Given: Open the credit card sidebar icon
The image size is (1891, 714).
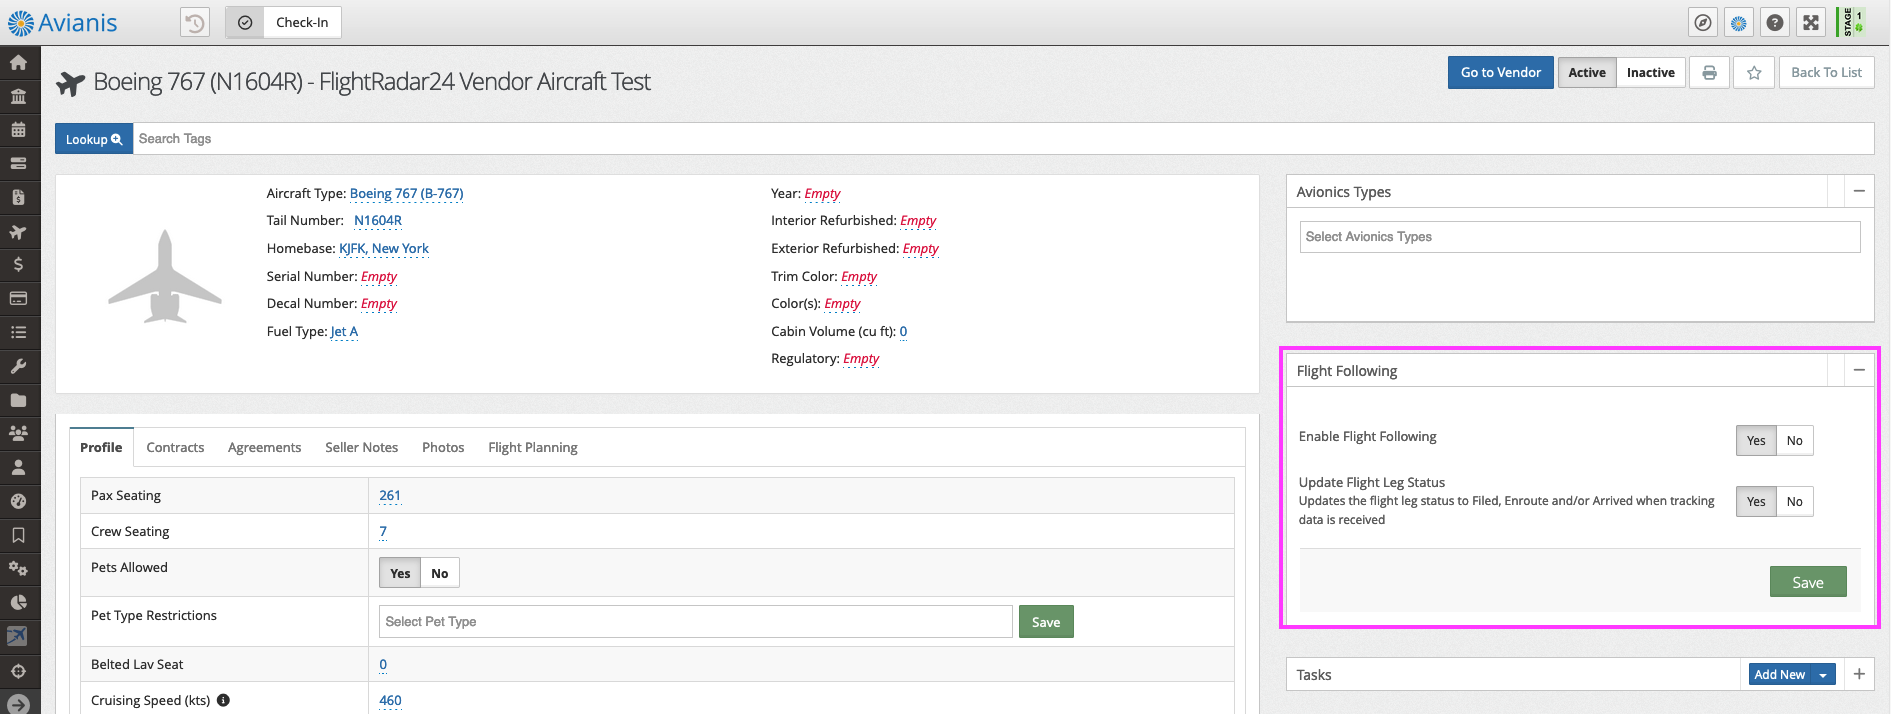Looking at the screenshot, I should pos(18,298).
